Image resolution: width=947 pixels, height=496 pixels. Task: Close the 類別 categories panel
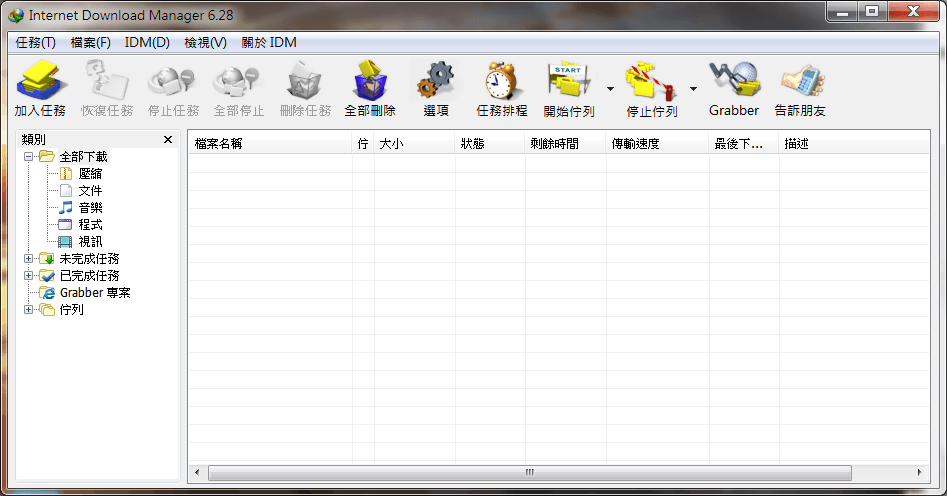tap(168, 140)
